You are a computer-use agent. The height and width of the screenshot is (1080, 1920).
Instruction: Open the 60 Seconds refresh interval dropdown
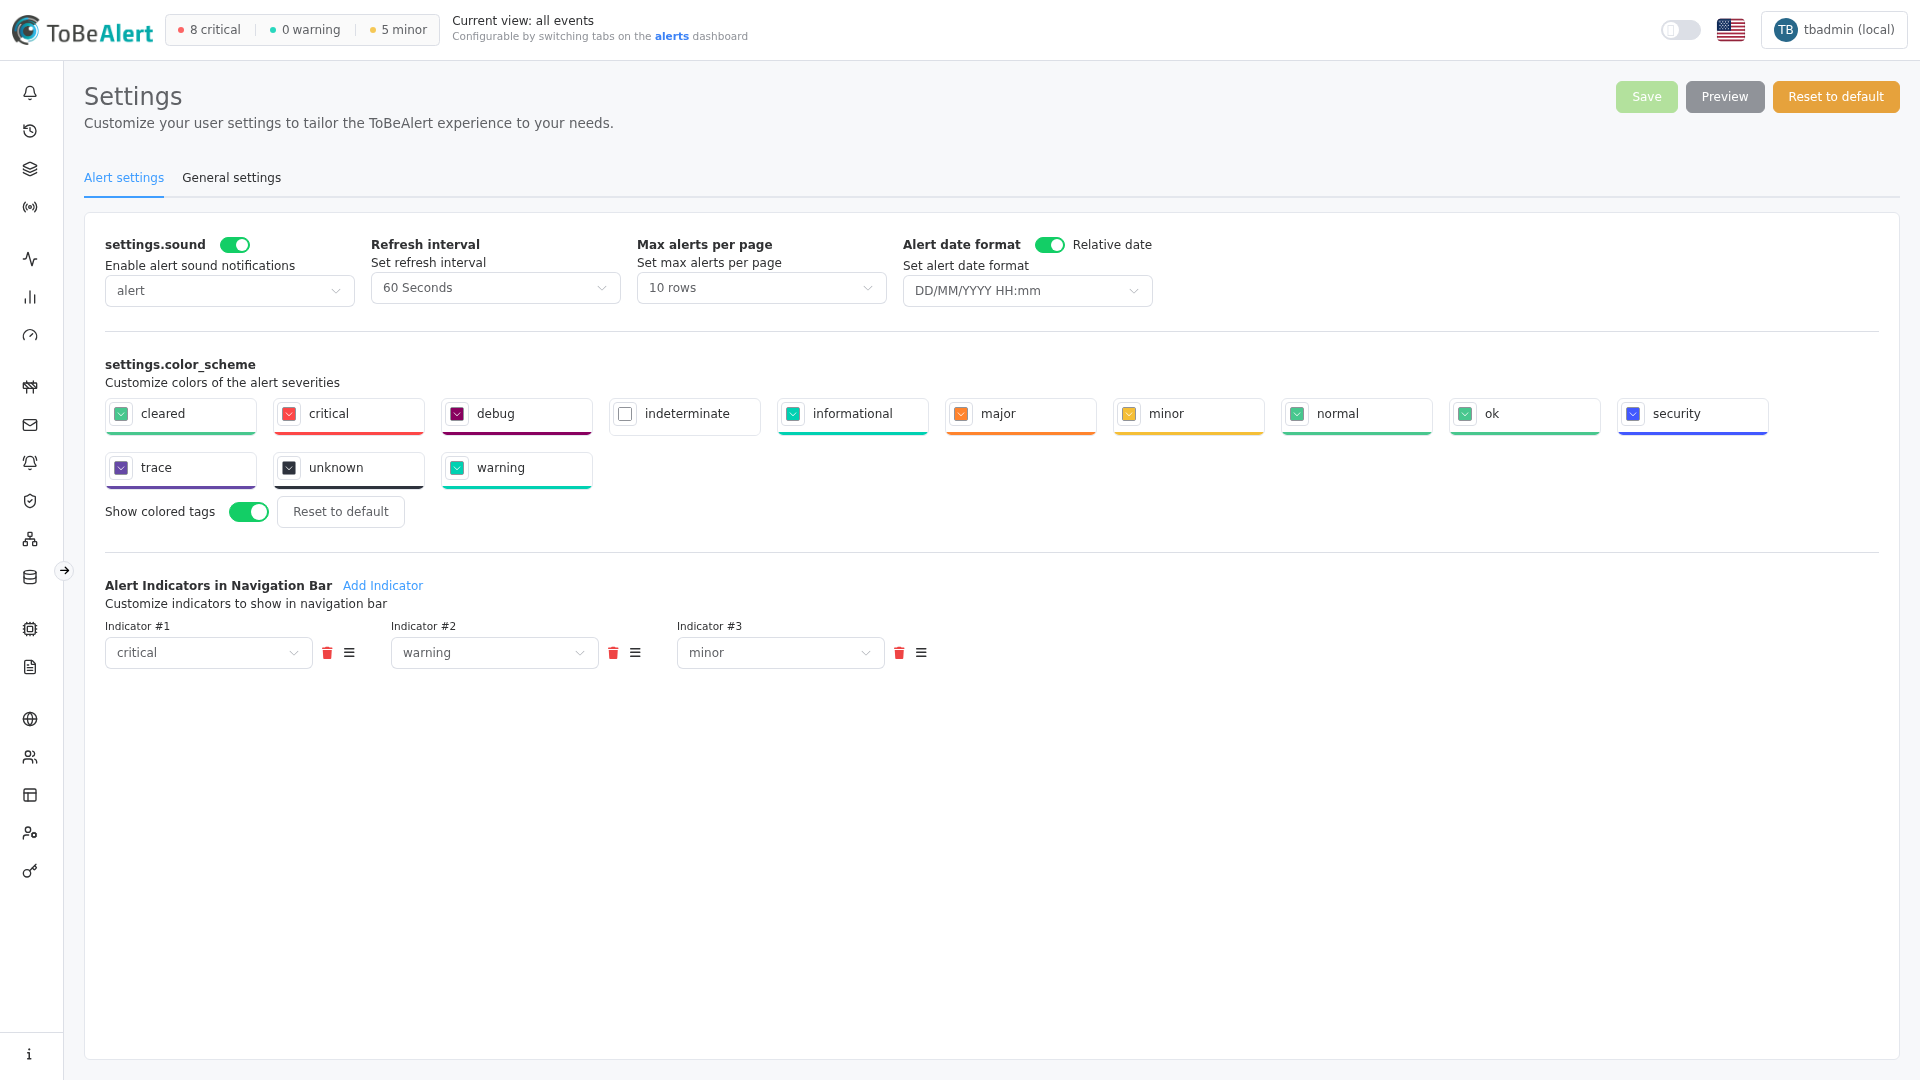pos(496,288)
